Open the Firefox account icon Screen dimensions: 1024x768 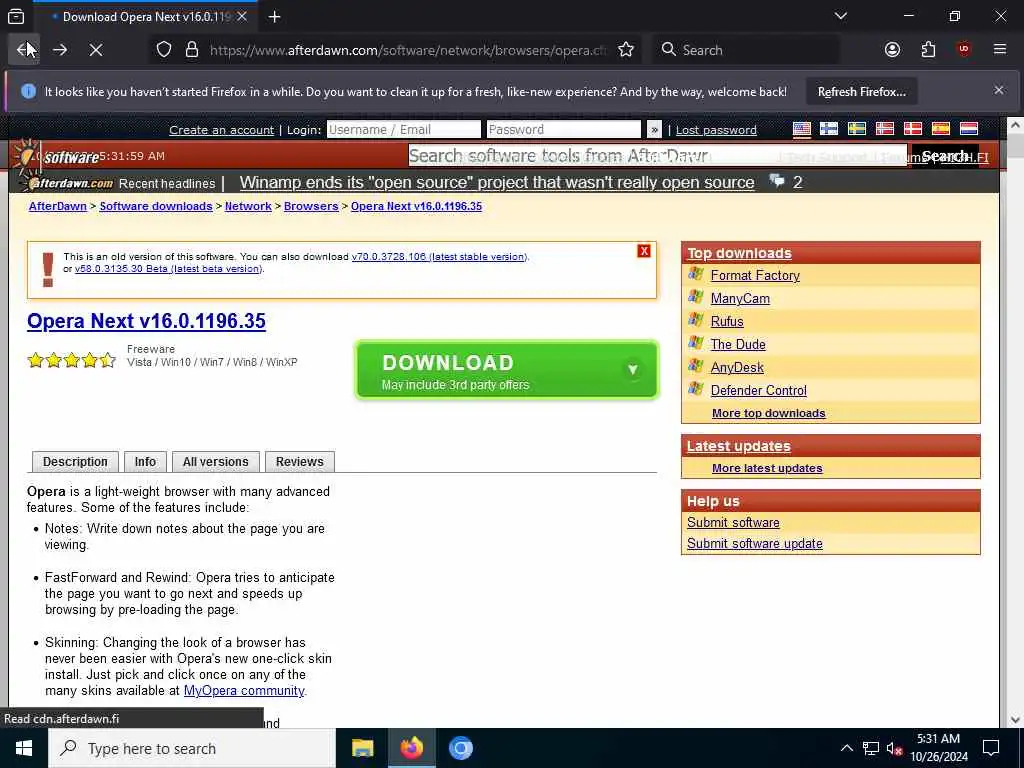[x=892, y=50]
